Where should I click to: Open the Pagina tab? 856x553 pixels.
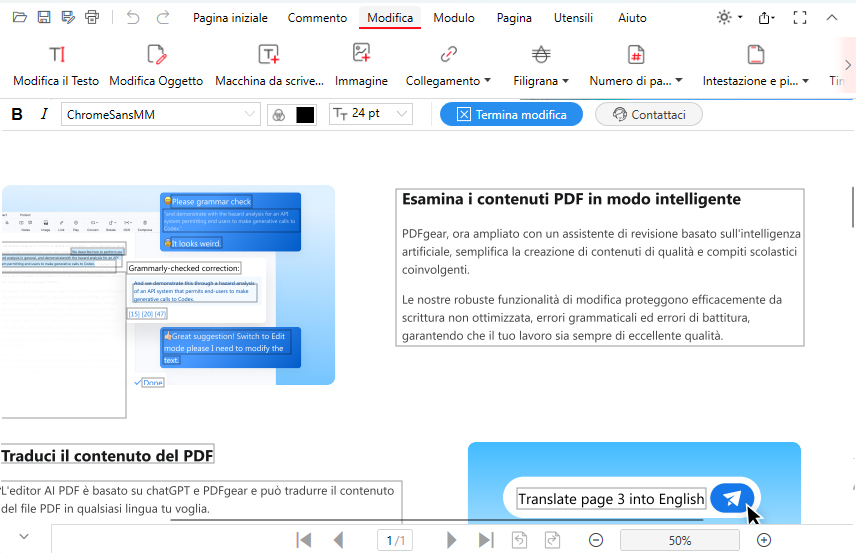pyautogui.click(x=514, y=18)
